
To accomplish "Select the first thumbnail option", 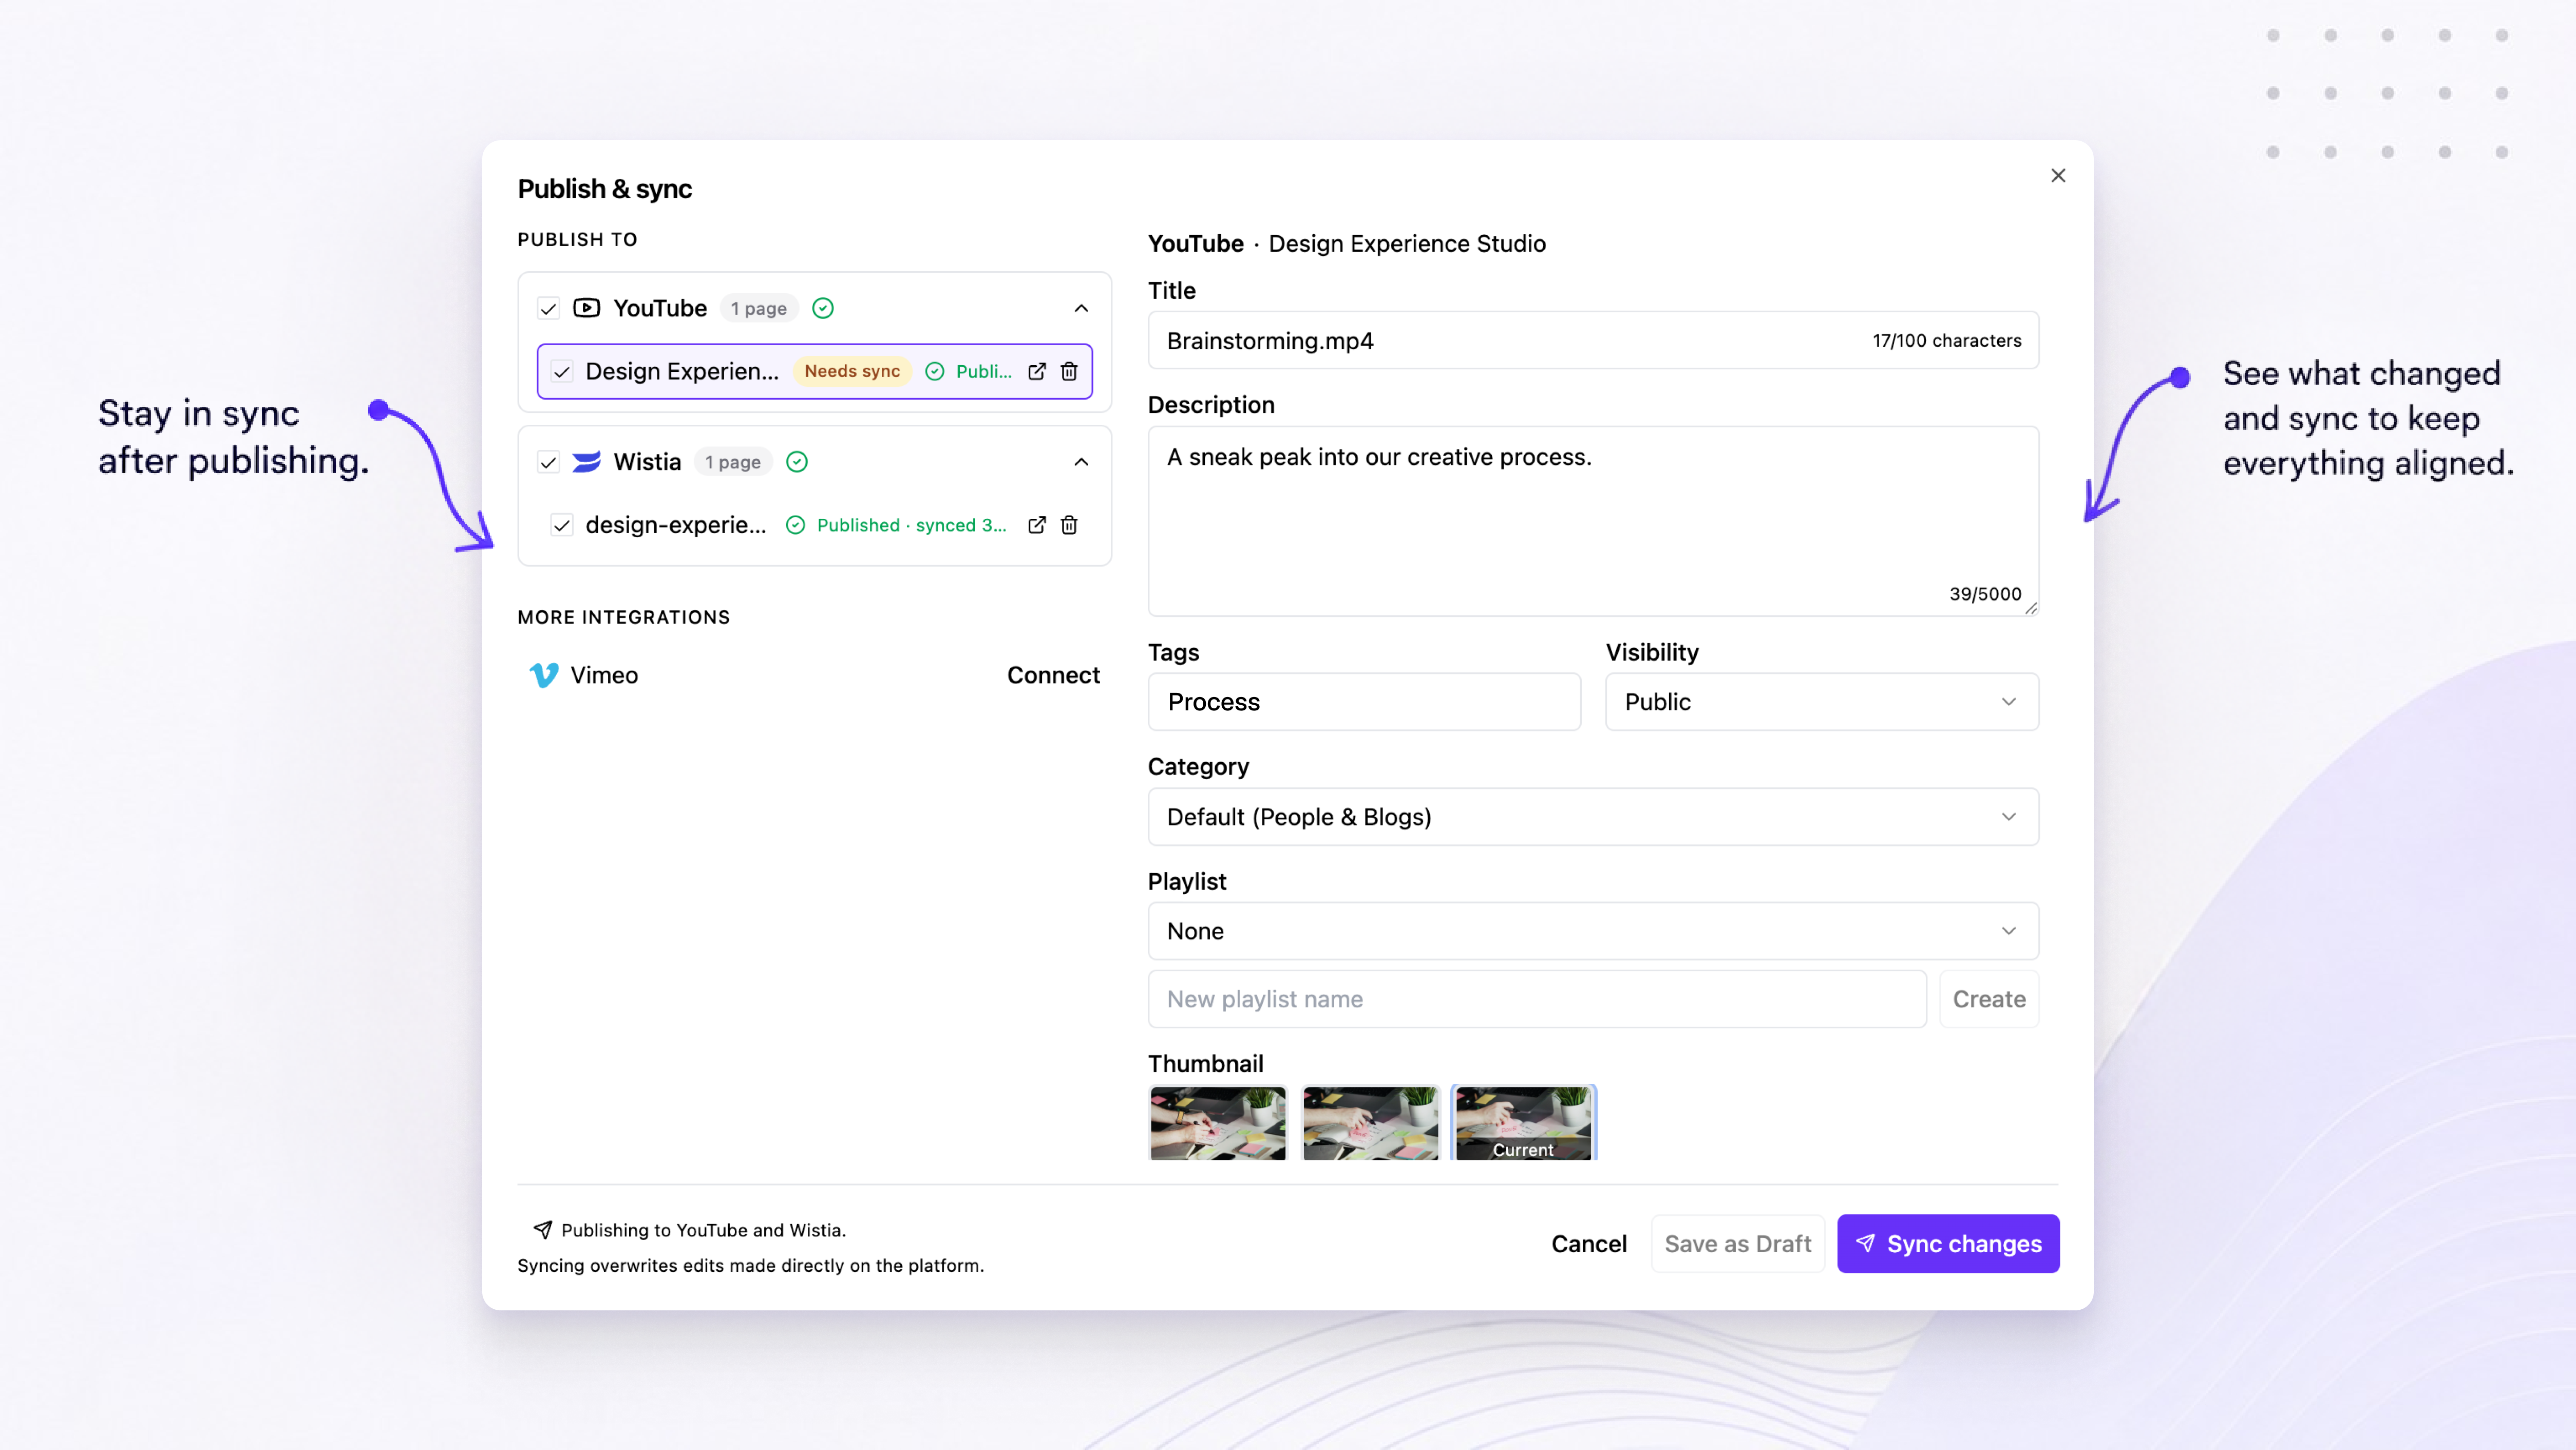I will pyautogui.click(x=1218, y=1123).
